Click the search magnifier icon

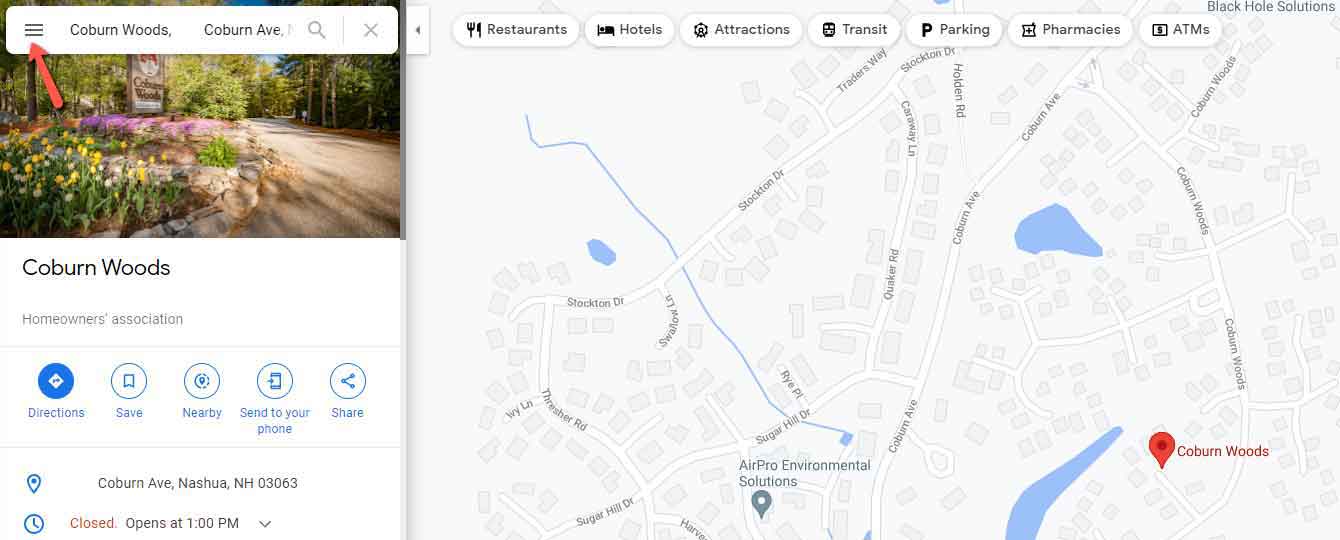pos(317,30)
